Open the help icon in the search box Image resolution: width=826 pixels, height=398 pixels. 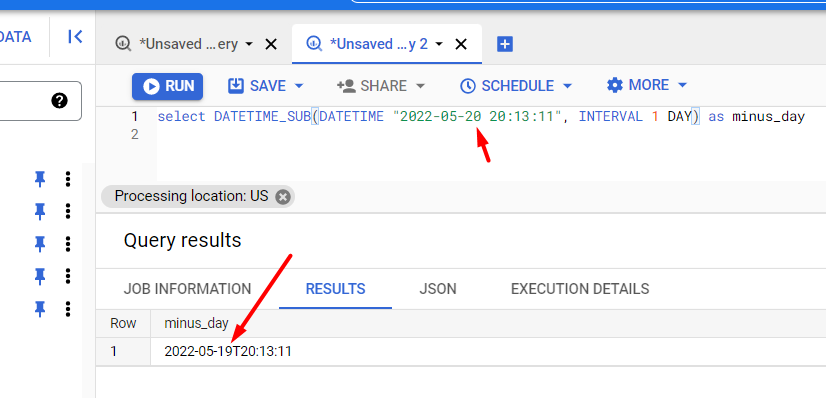pos(59,101)
